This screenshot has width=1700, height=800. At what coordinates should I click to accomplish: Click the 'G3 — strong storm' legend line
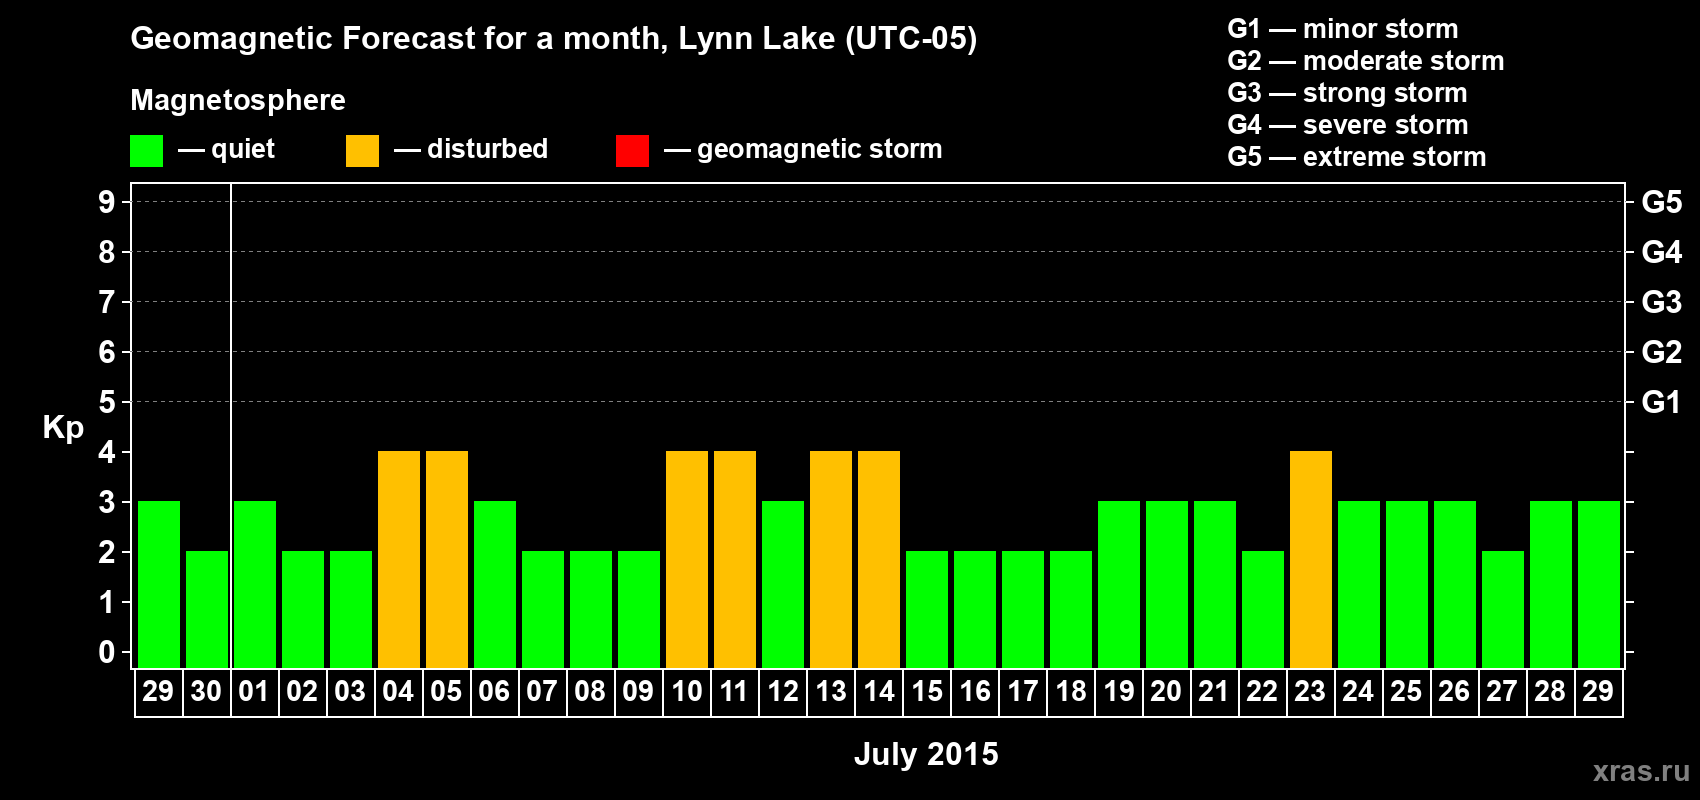[x=1347, y=93]
